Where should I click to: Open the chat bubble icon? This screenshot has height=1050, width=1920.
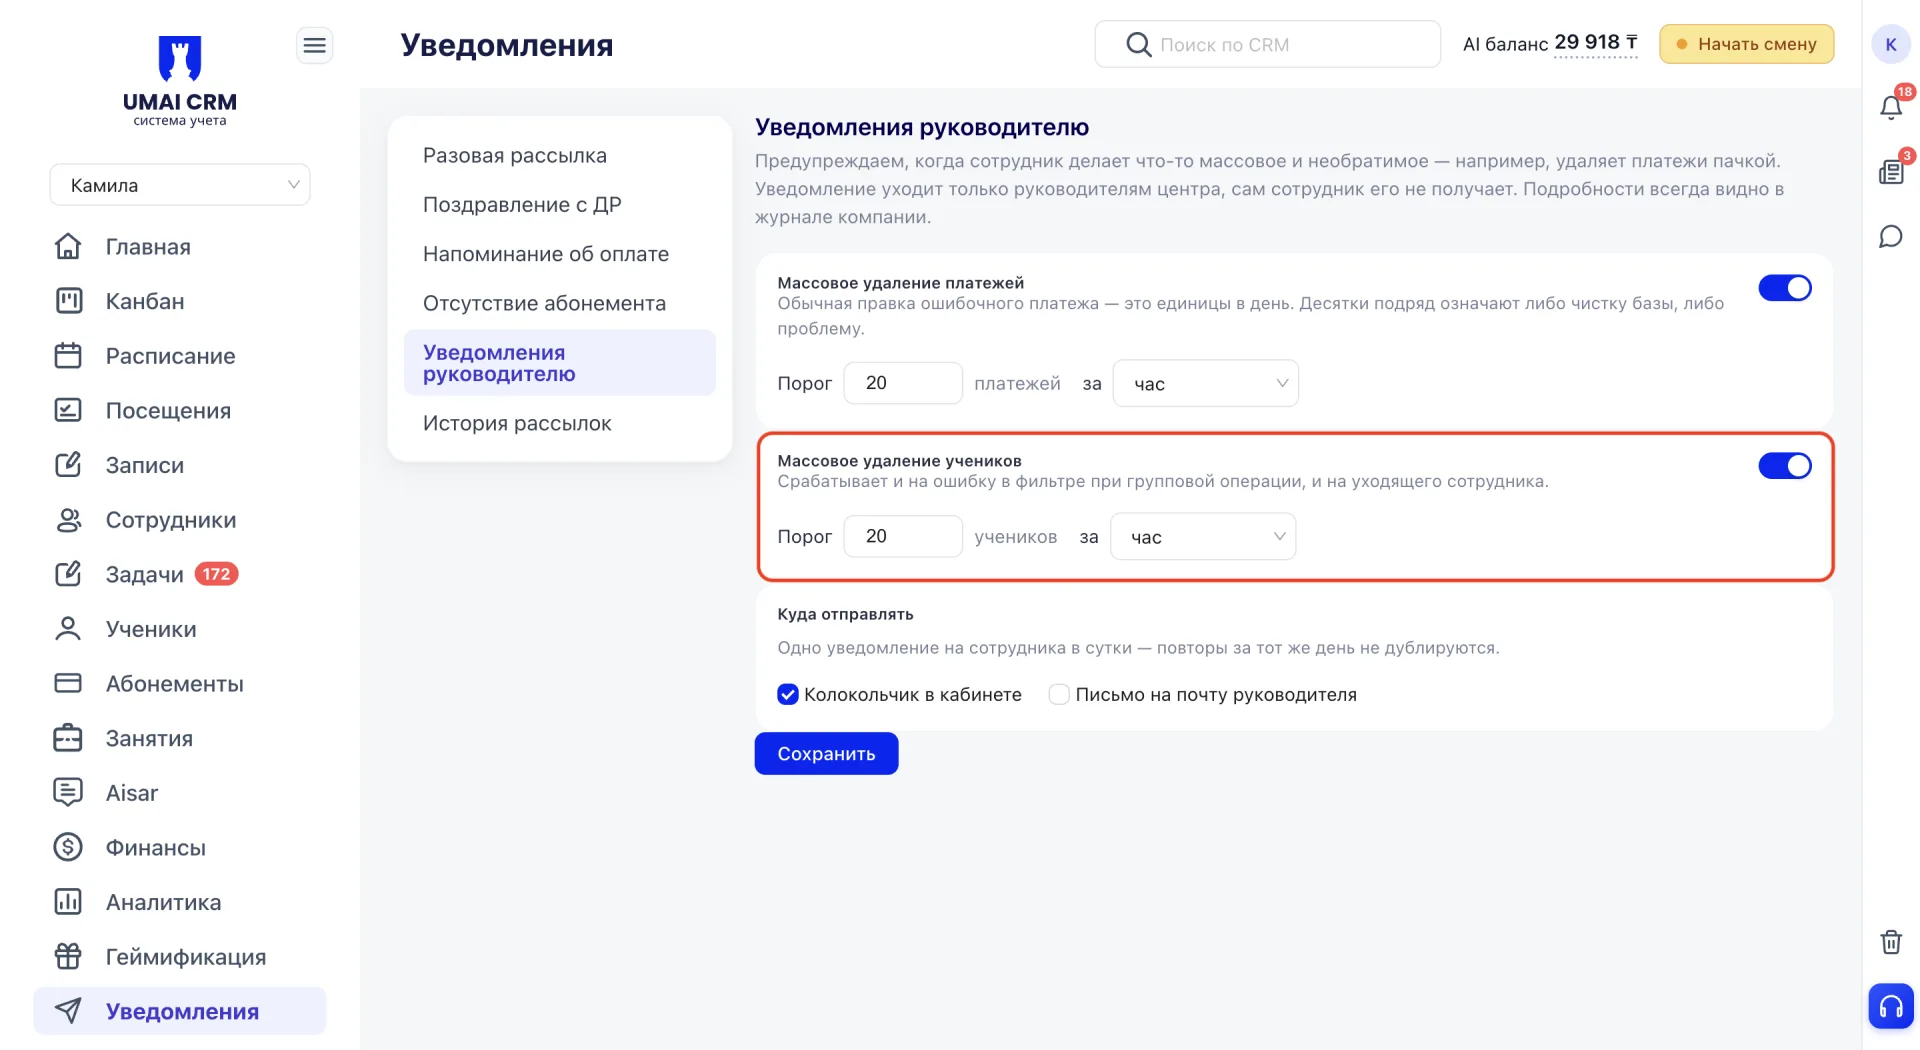click(x=1890, y=237)
